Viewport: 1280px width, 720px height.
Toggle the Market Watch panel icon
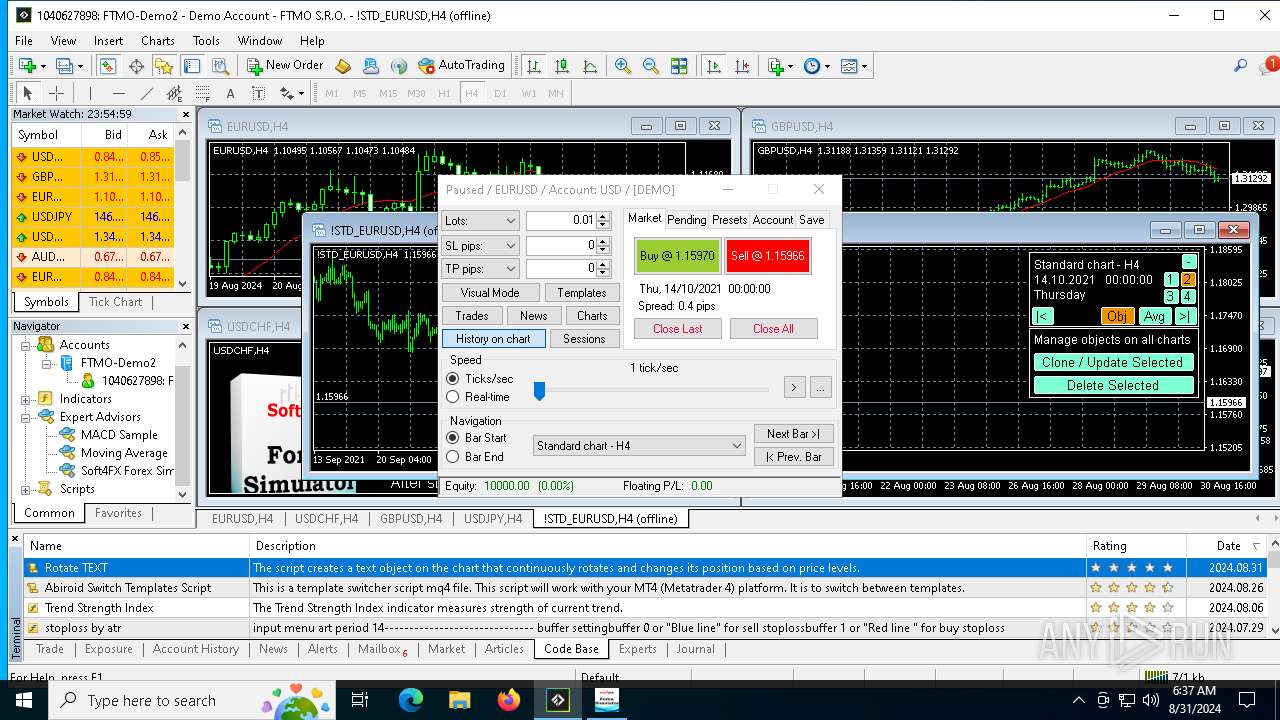pos(107,66)
